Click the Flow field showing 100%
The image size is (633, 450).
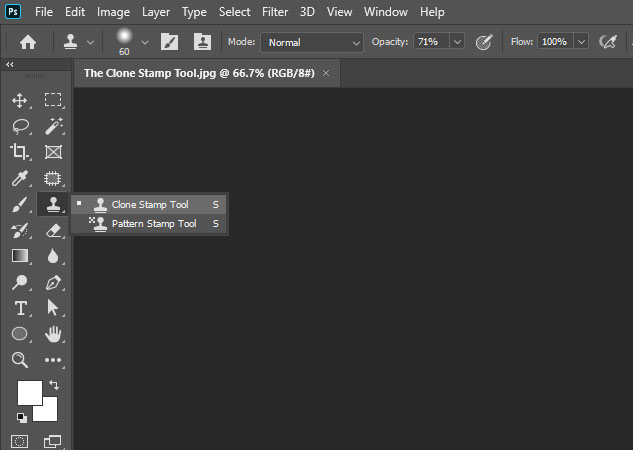[x=555, y=42]
